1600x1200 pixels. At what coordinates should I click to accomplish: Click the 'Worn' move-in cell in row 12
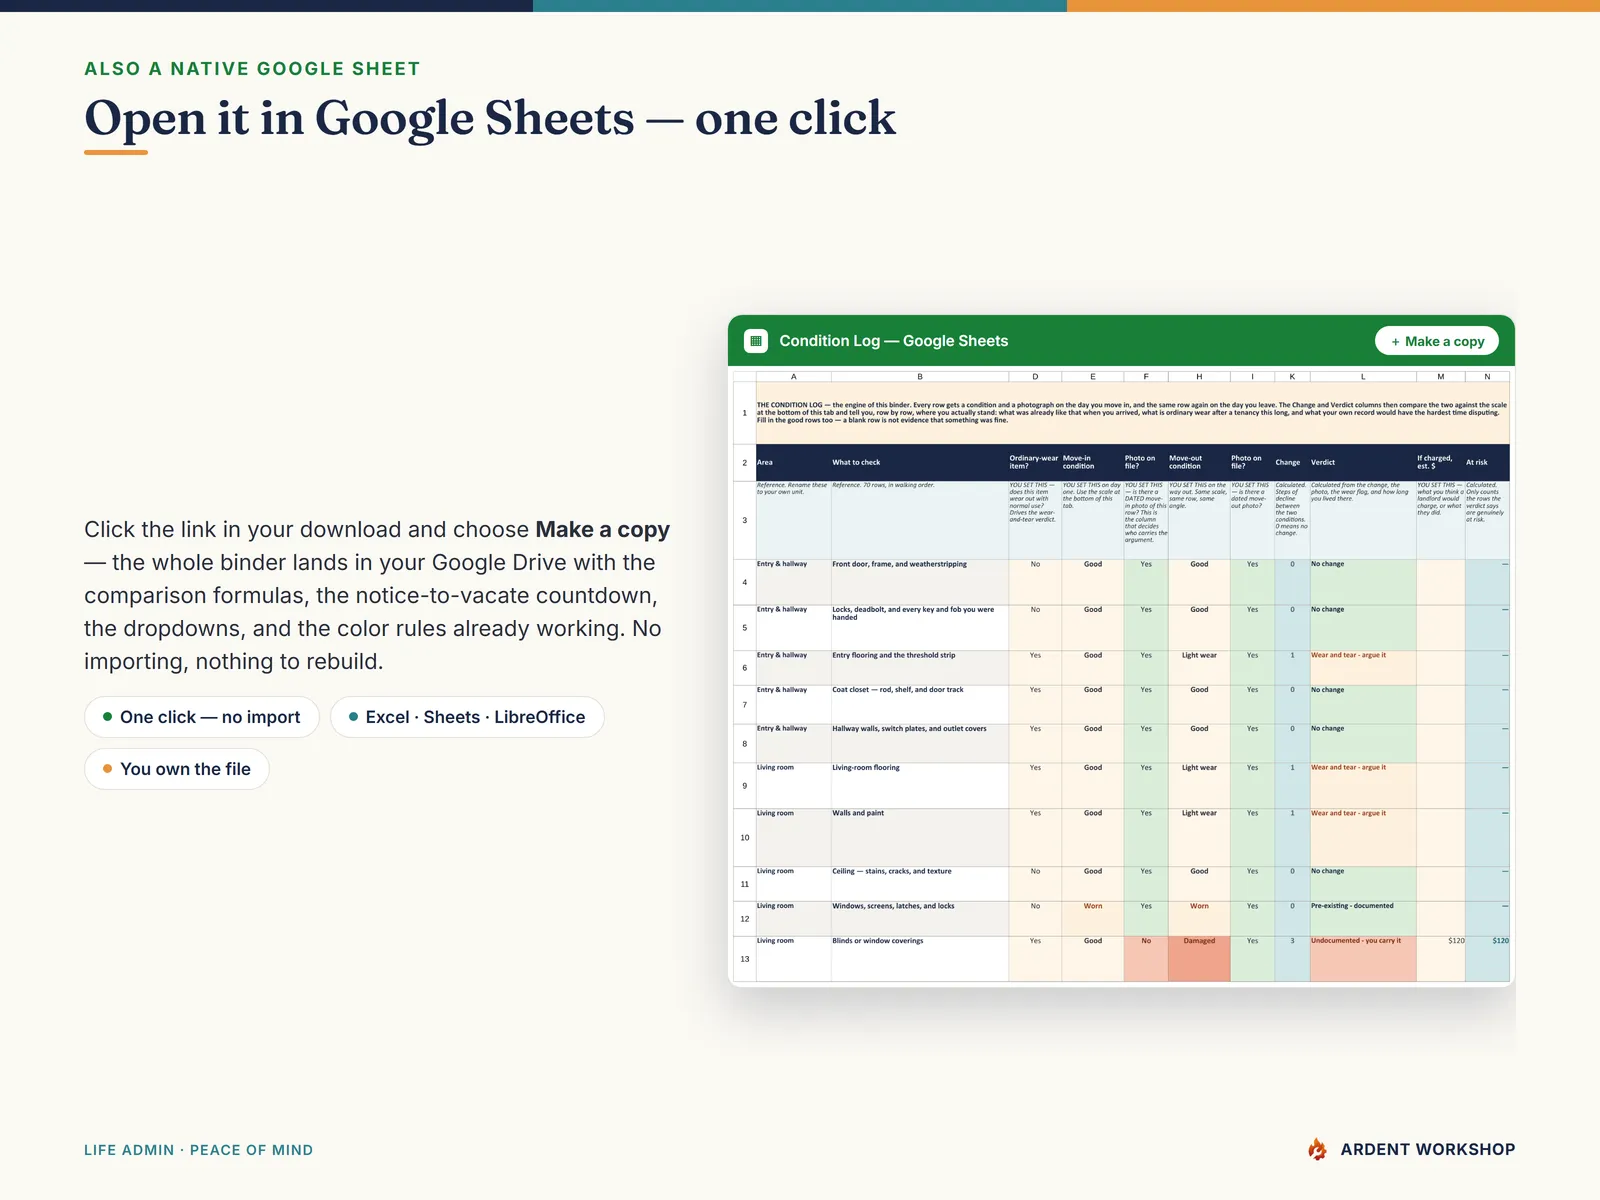pyautogui.click(x=1092, y=918)
